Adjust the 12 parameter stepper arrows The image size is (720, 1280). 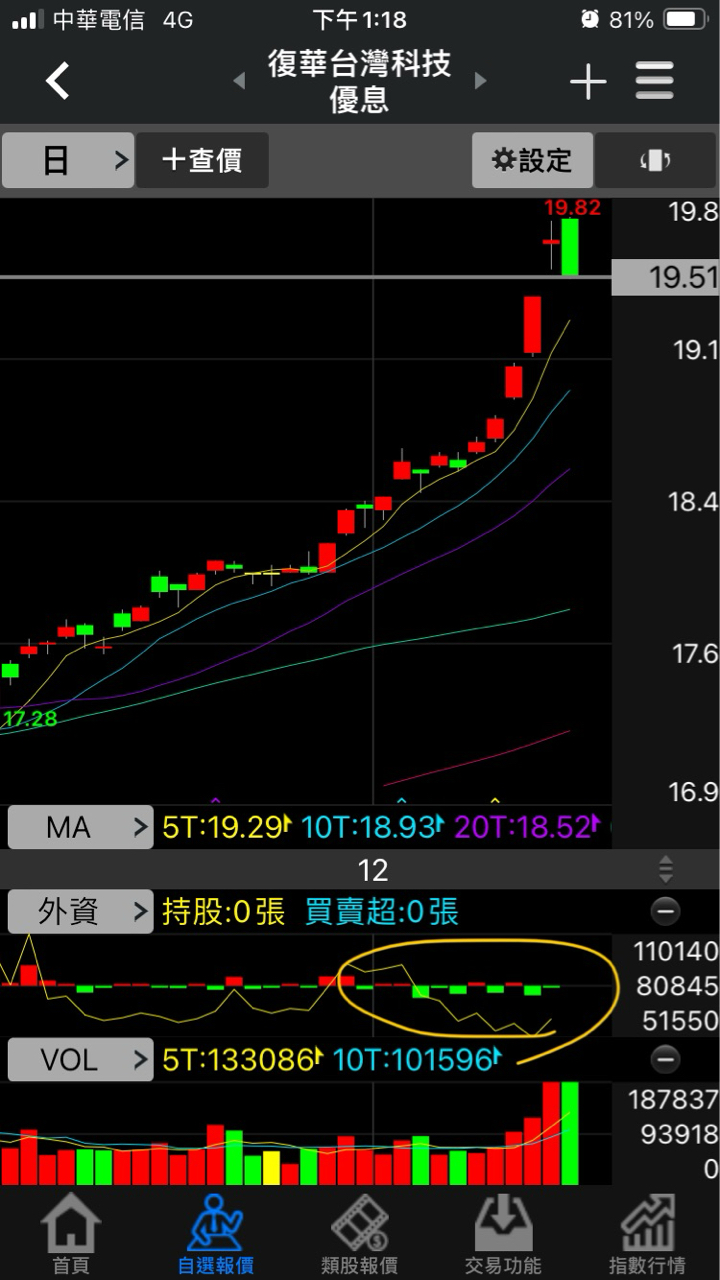666,870
